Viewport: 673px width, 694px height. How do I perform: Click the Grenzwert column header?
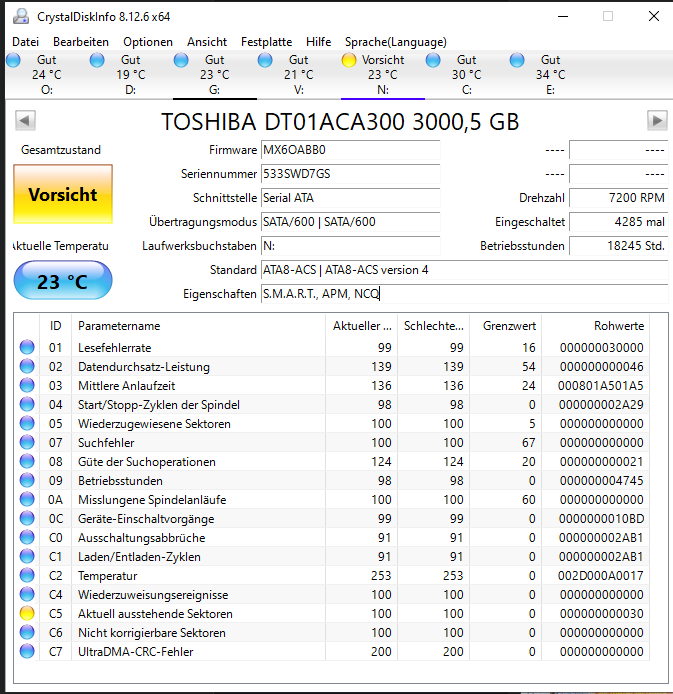505,326
